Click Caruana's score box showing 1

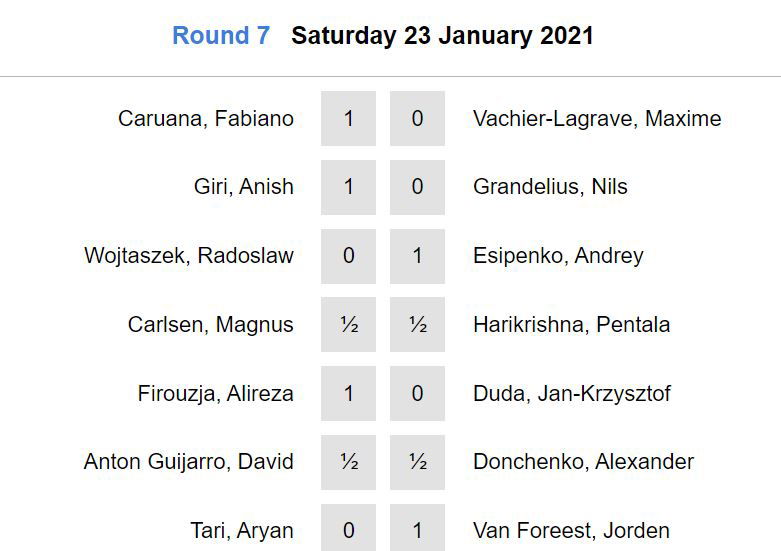pyautogui.click(x=348, y=119)
